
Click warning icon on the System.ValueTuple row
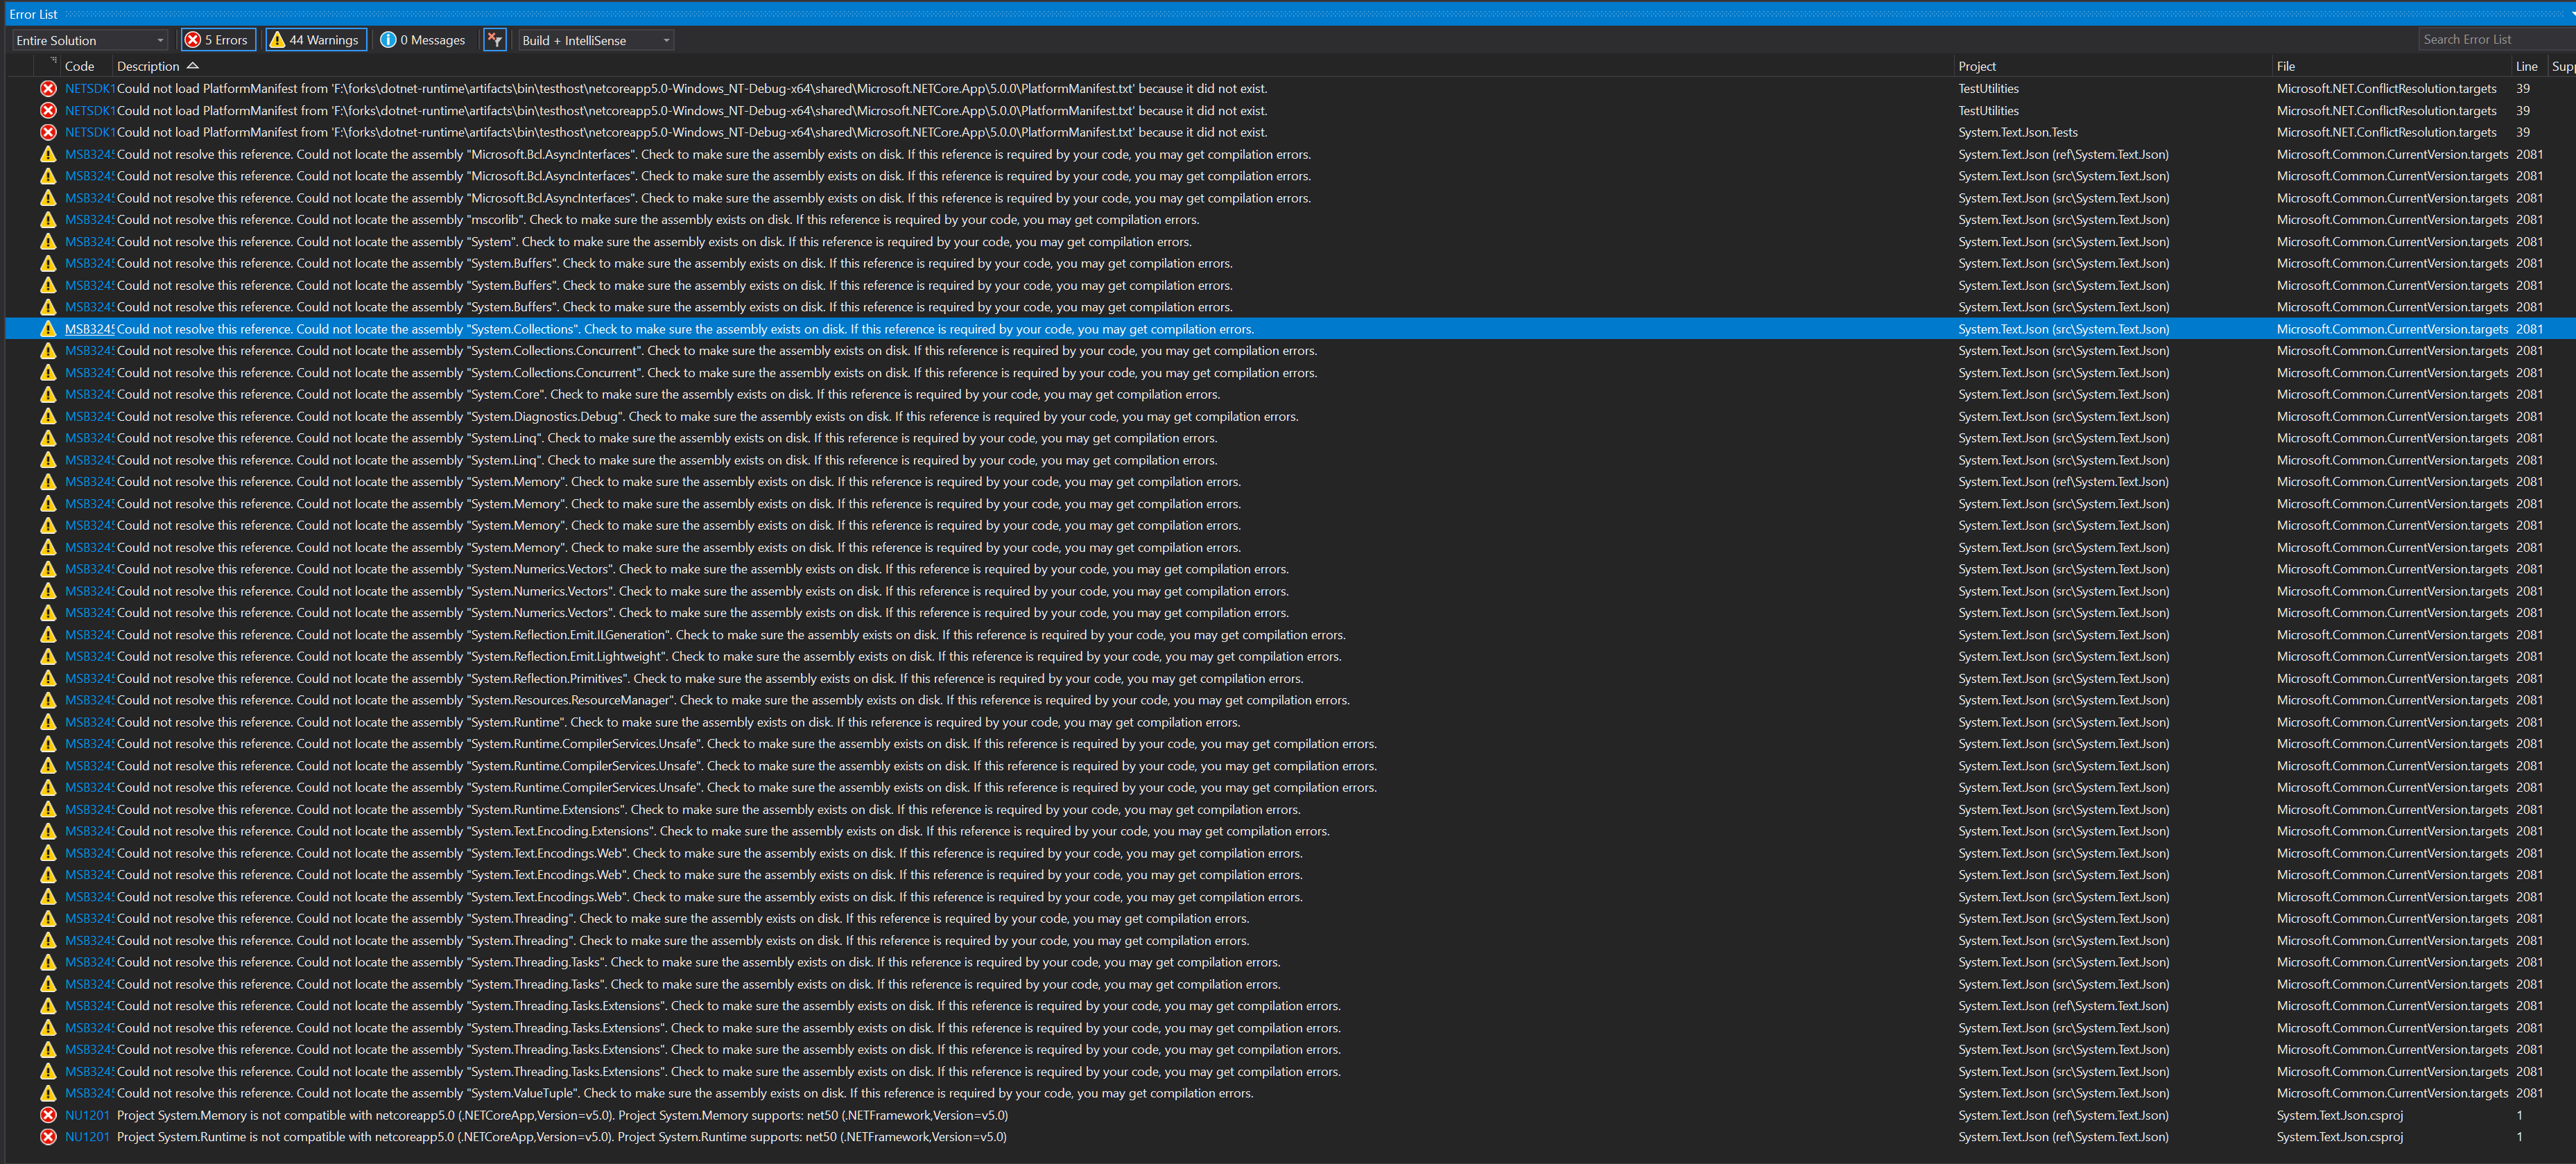click(48, 1093)
